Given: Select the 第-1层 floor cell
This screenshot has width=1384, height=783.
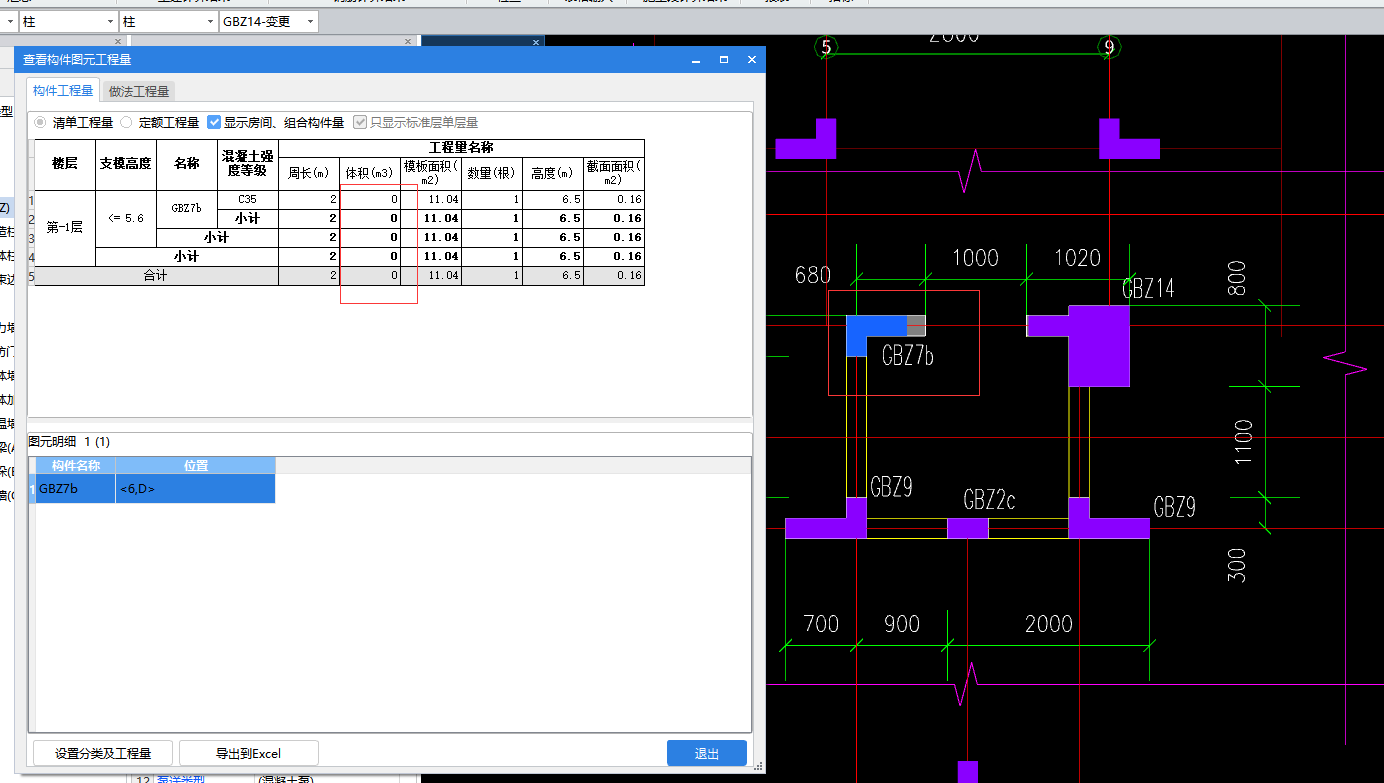Looking at the screenshot, I should (x=65, y=228).
